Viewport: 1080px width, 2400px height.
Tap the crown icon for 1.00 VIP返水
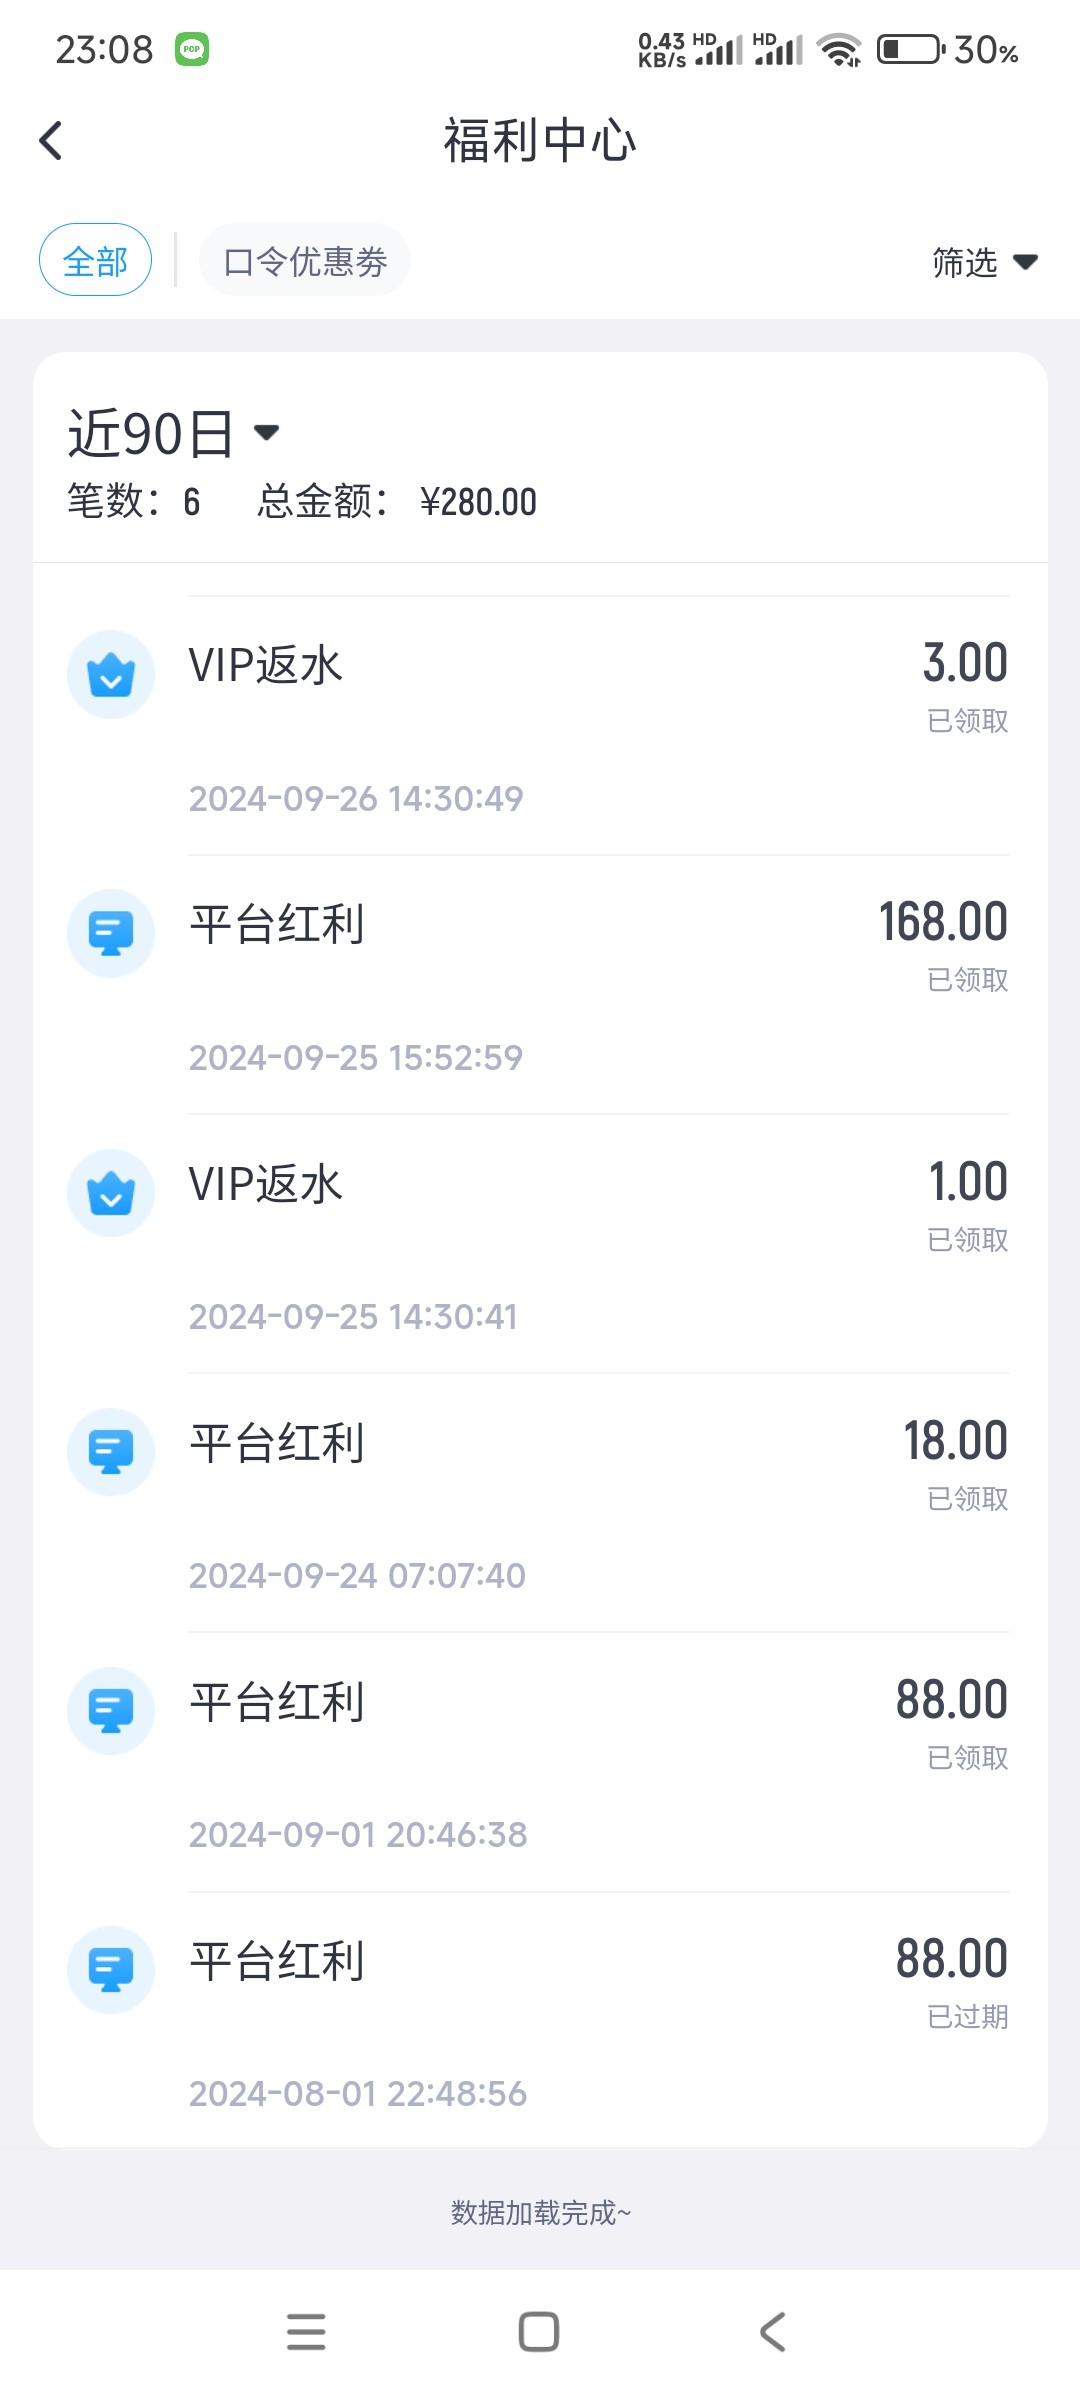111,1193
